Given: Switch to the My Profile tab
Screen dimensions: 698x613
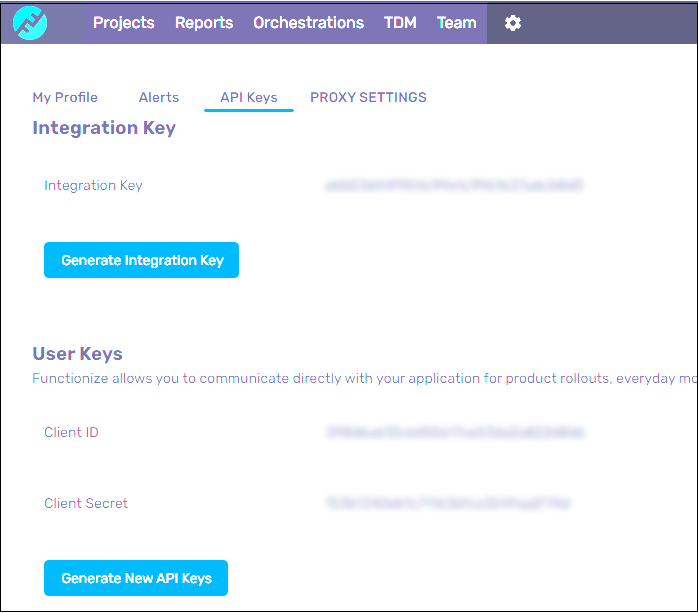Looking at the screenshot, I should [x=65, y=97].
